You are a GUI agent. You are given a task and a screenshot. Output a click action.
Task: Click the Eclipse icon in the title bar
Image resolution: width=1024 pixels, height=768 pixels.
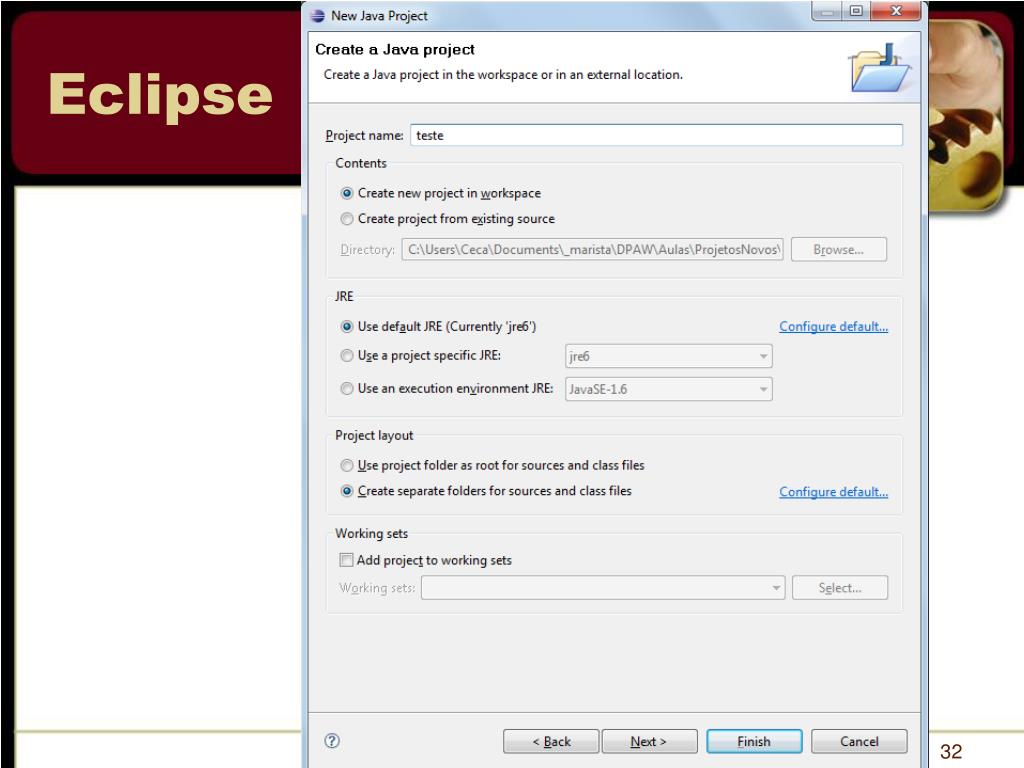pos(318,16)
